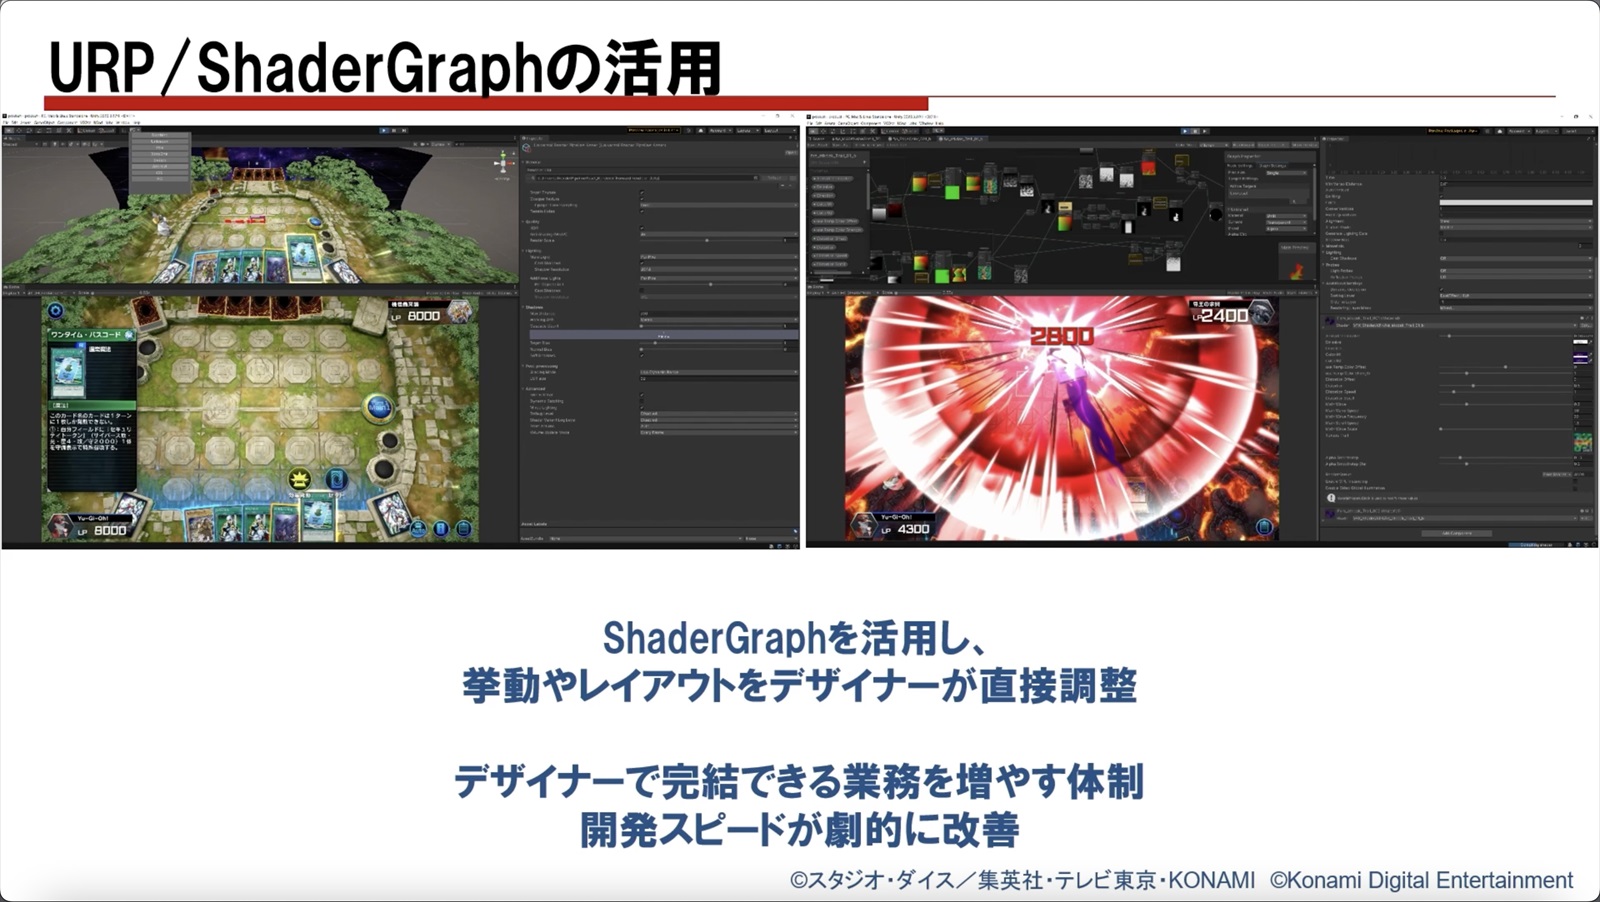Open the blue gear settings icon in duel
This screenshot has width=1600, height=902.
click(x=56, y=311)
